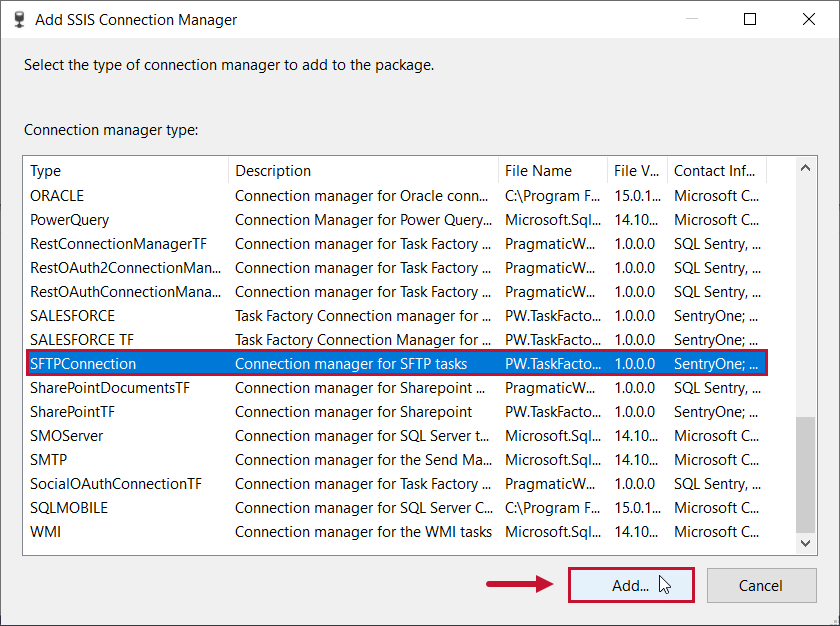Sort the list by File Version column
840x626 pixels.
coord(637,170)
